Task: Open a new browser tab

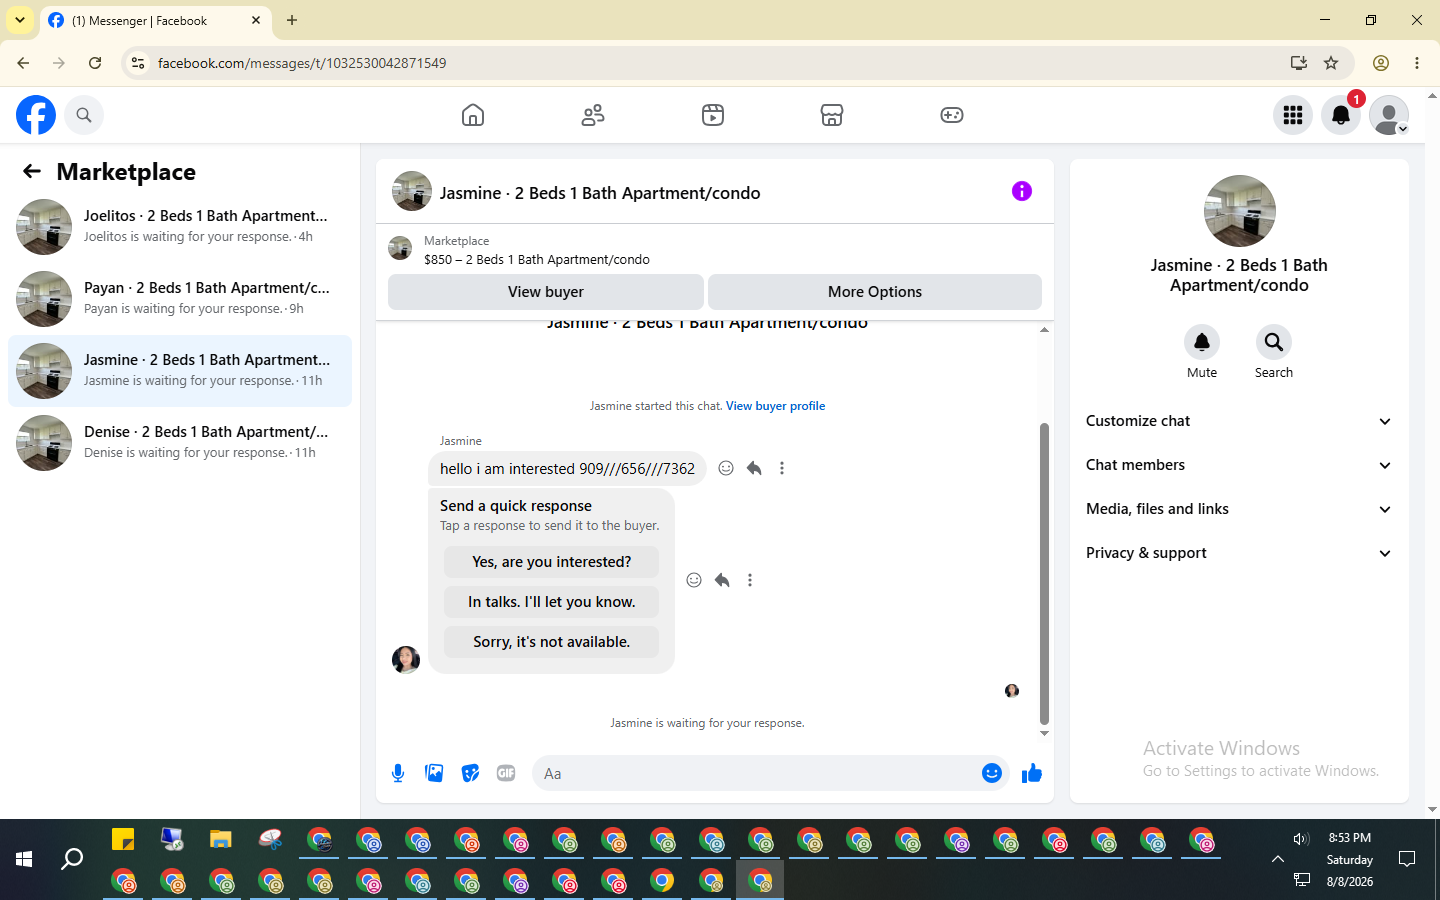Action: click(x=292, y=20)
